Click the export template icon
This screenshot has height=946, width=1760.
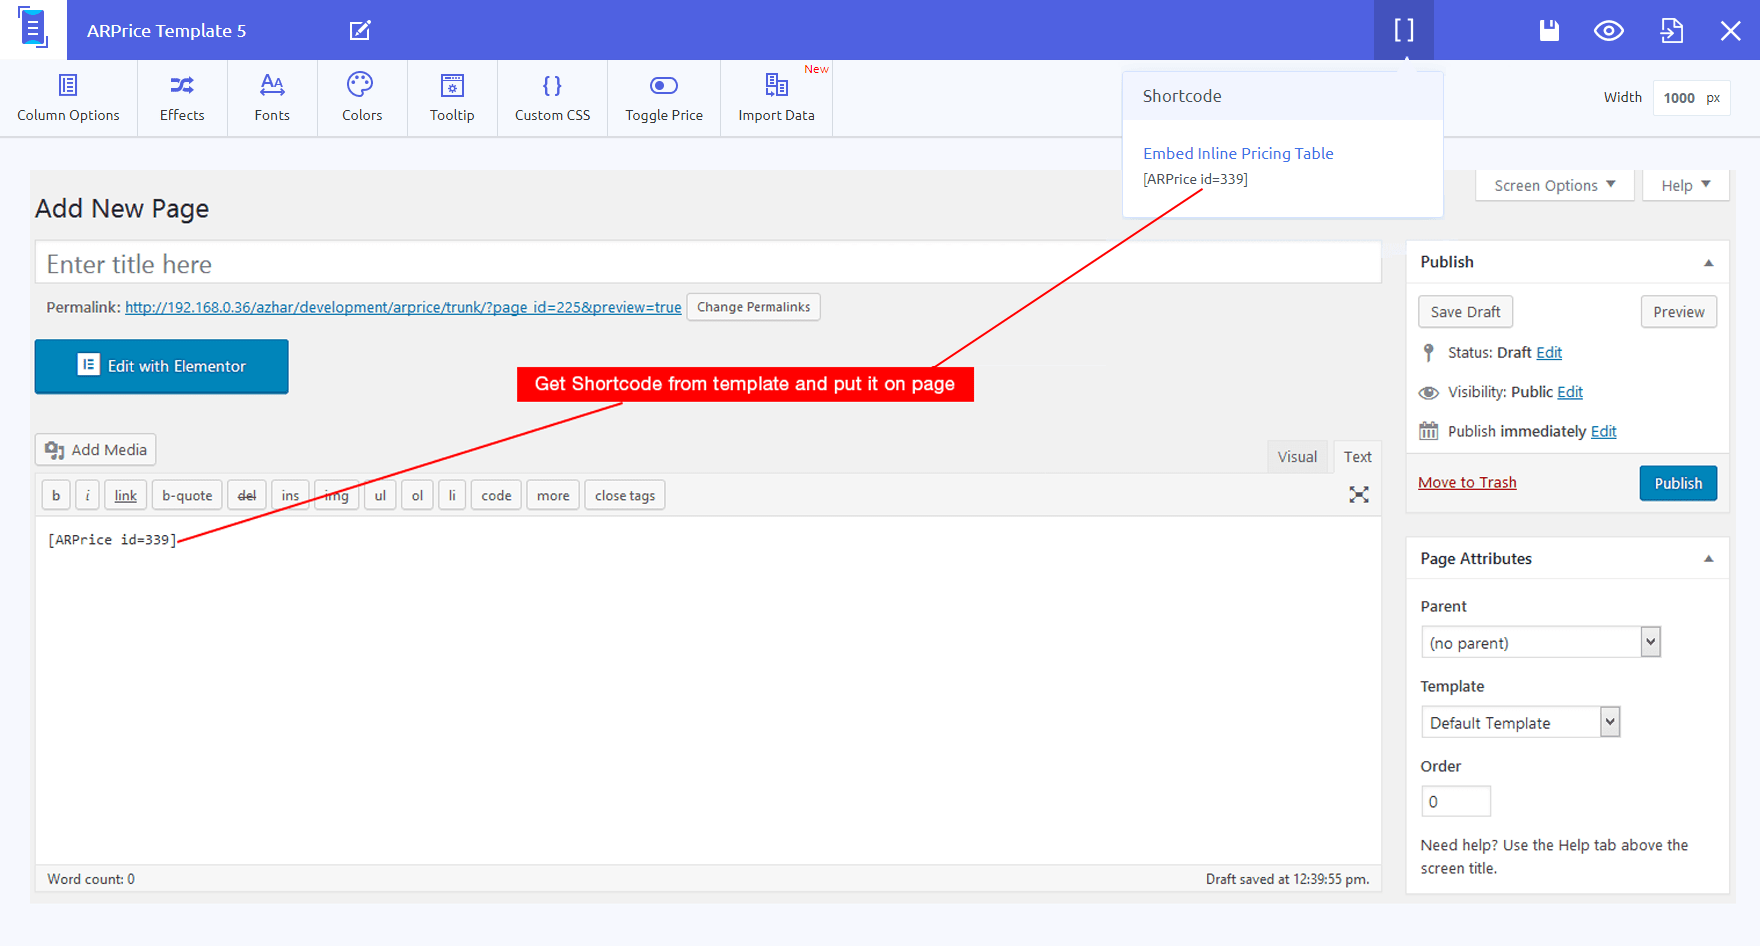point(1671,30)
